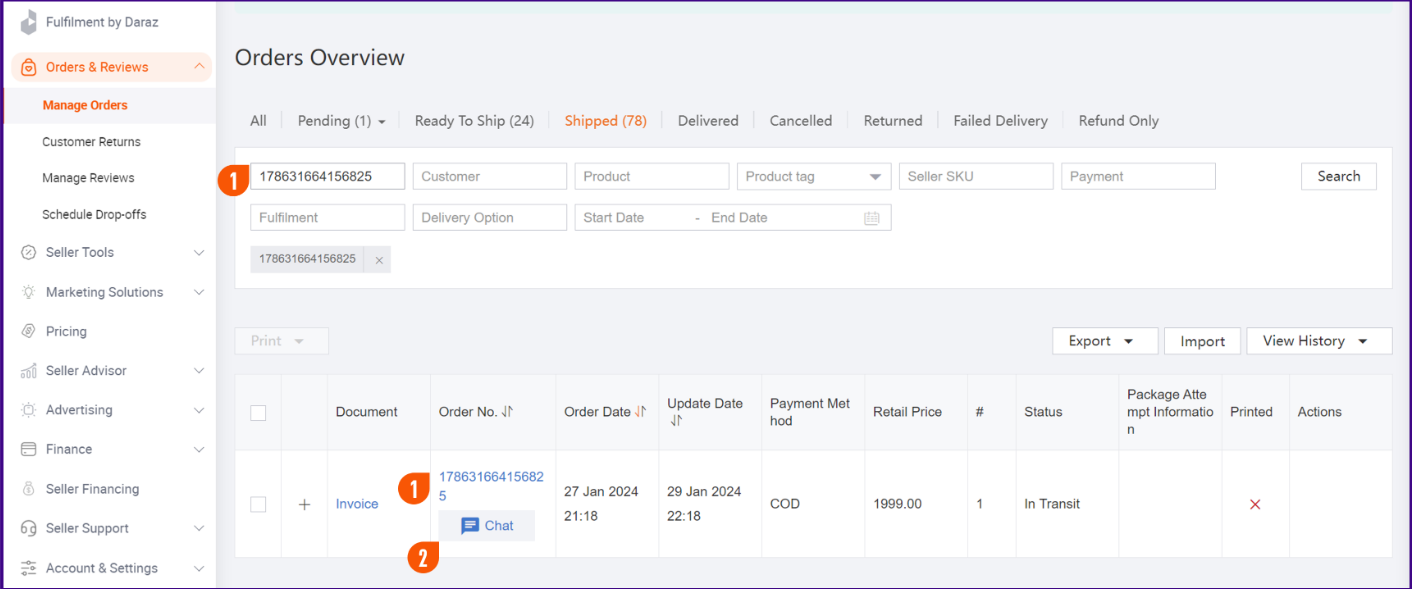Viewport: 1412px width, 589px height.
Task: Click the Seller Financing lock icon
Action: pyautogui.click(x=28, y=489)
